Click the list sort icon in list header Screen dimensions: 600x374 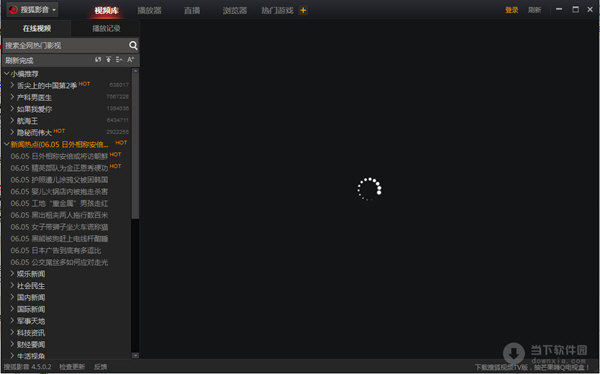click(x=119, y=60)
